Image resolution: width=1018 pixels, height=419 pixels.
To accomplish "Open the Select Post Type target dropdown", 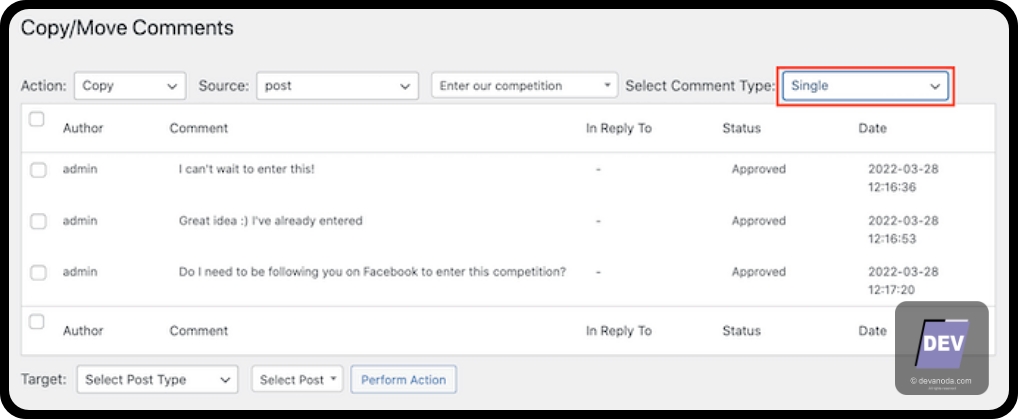I will 157,380.
